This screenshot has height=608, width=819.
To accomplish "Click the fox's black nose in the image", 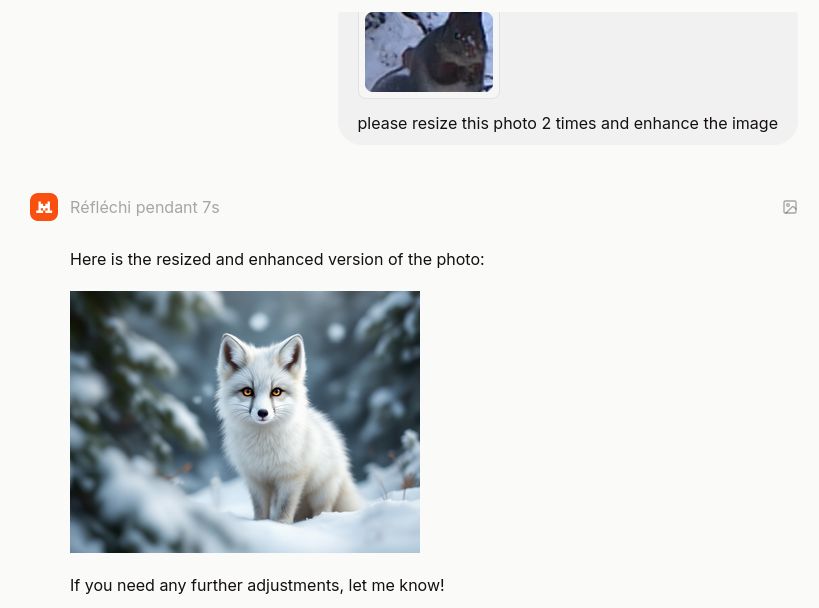I will point(263,414).
